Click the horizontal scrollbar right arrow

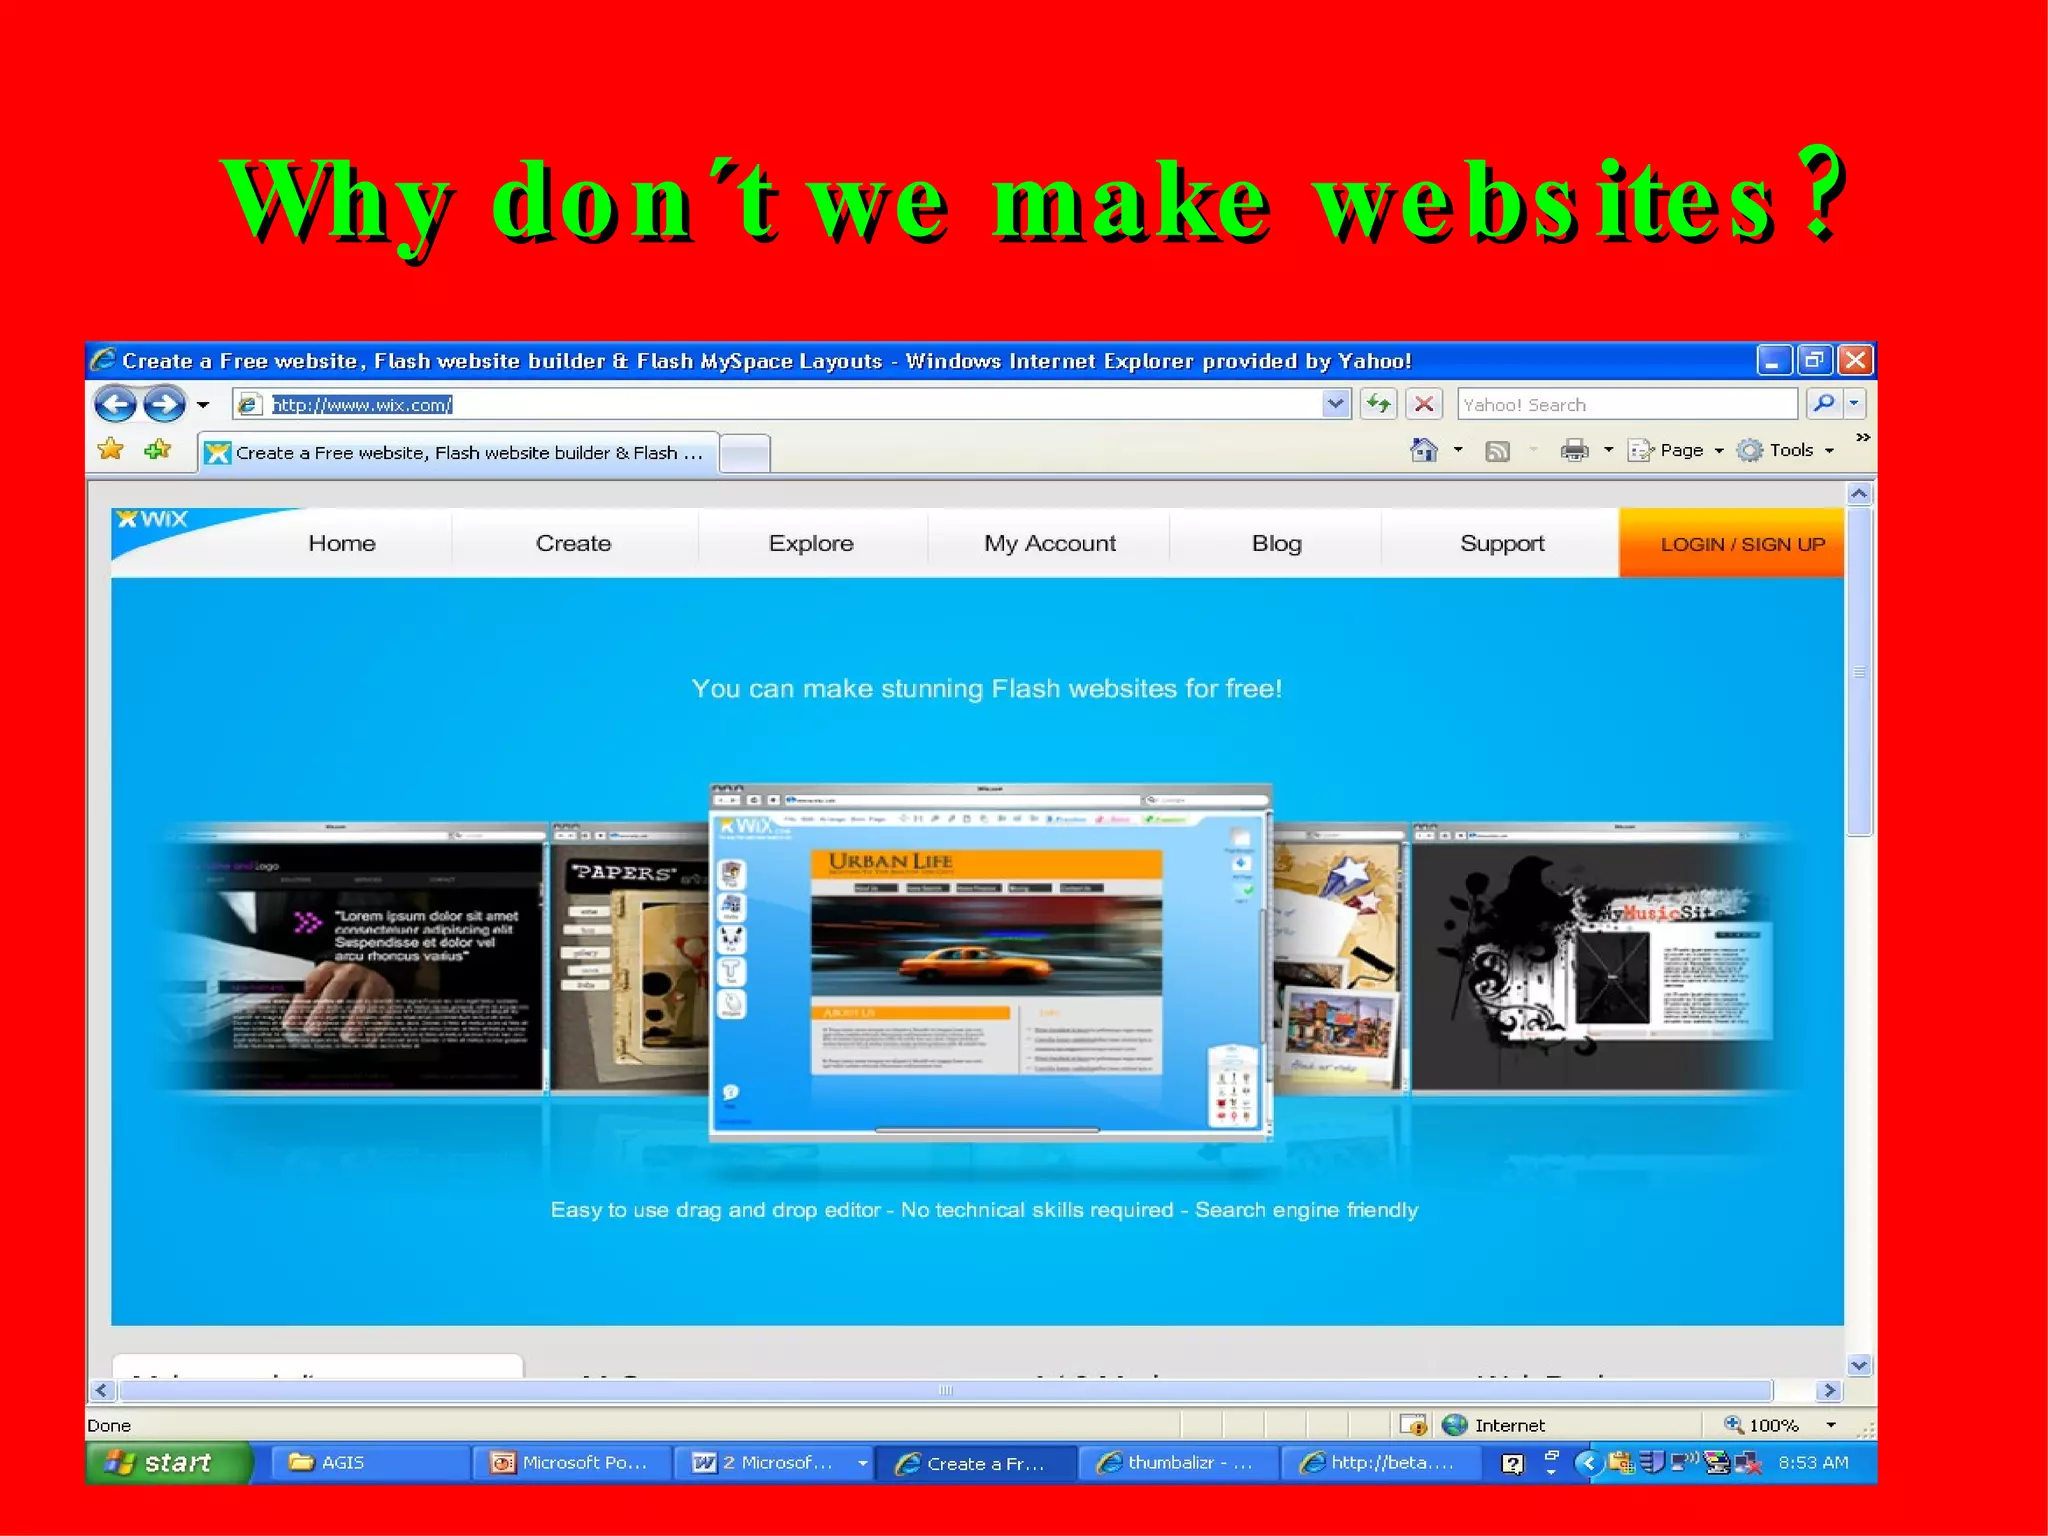(1829, 1390)
